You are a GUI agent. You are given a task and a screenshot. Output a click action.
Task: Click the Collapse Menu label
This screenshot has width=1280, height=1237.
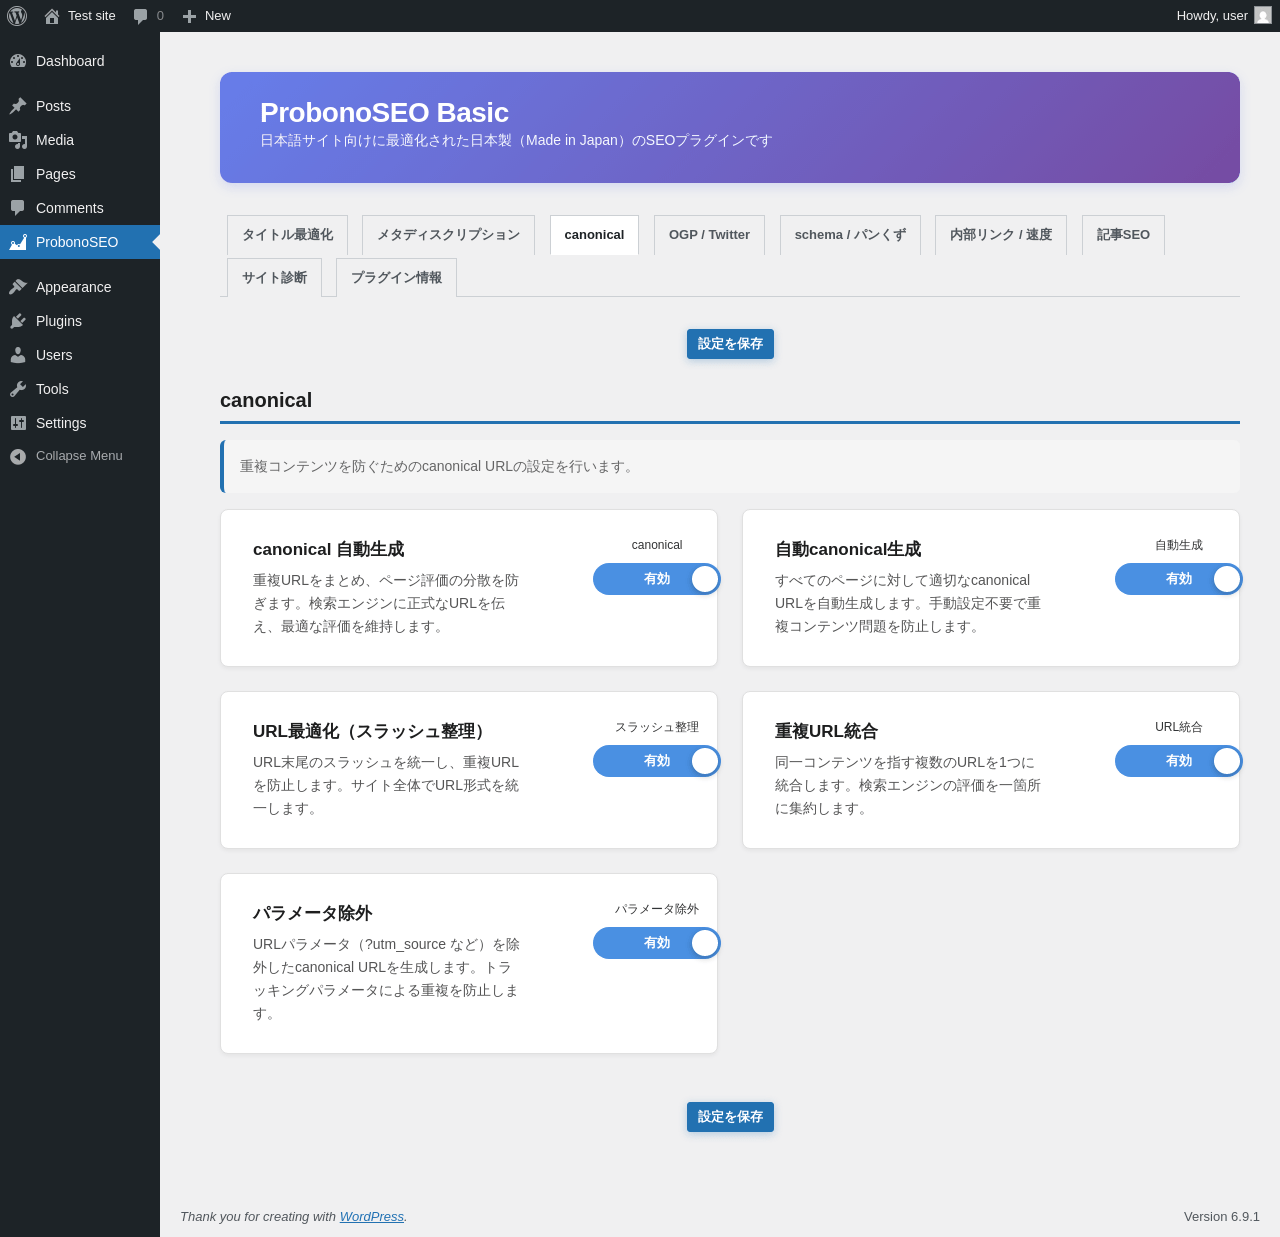[79, 456]
